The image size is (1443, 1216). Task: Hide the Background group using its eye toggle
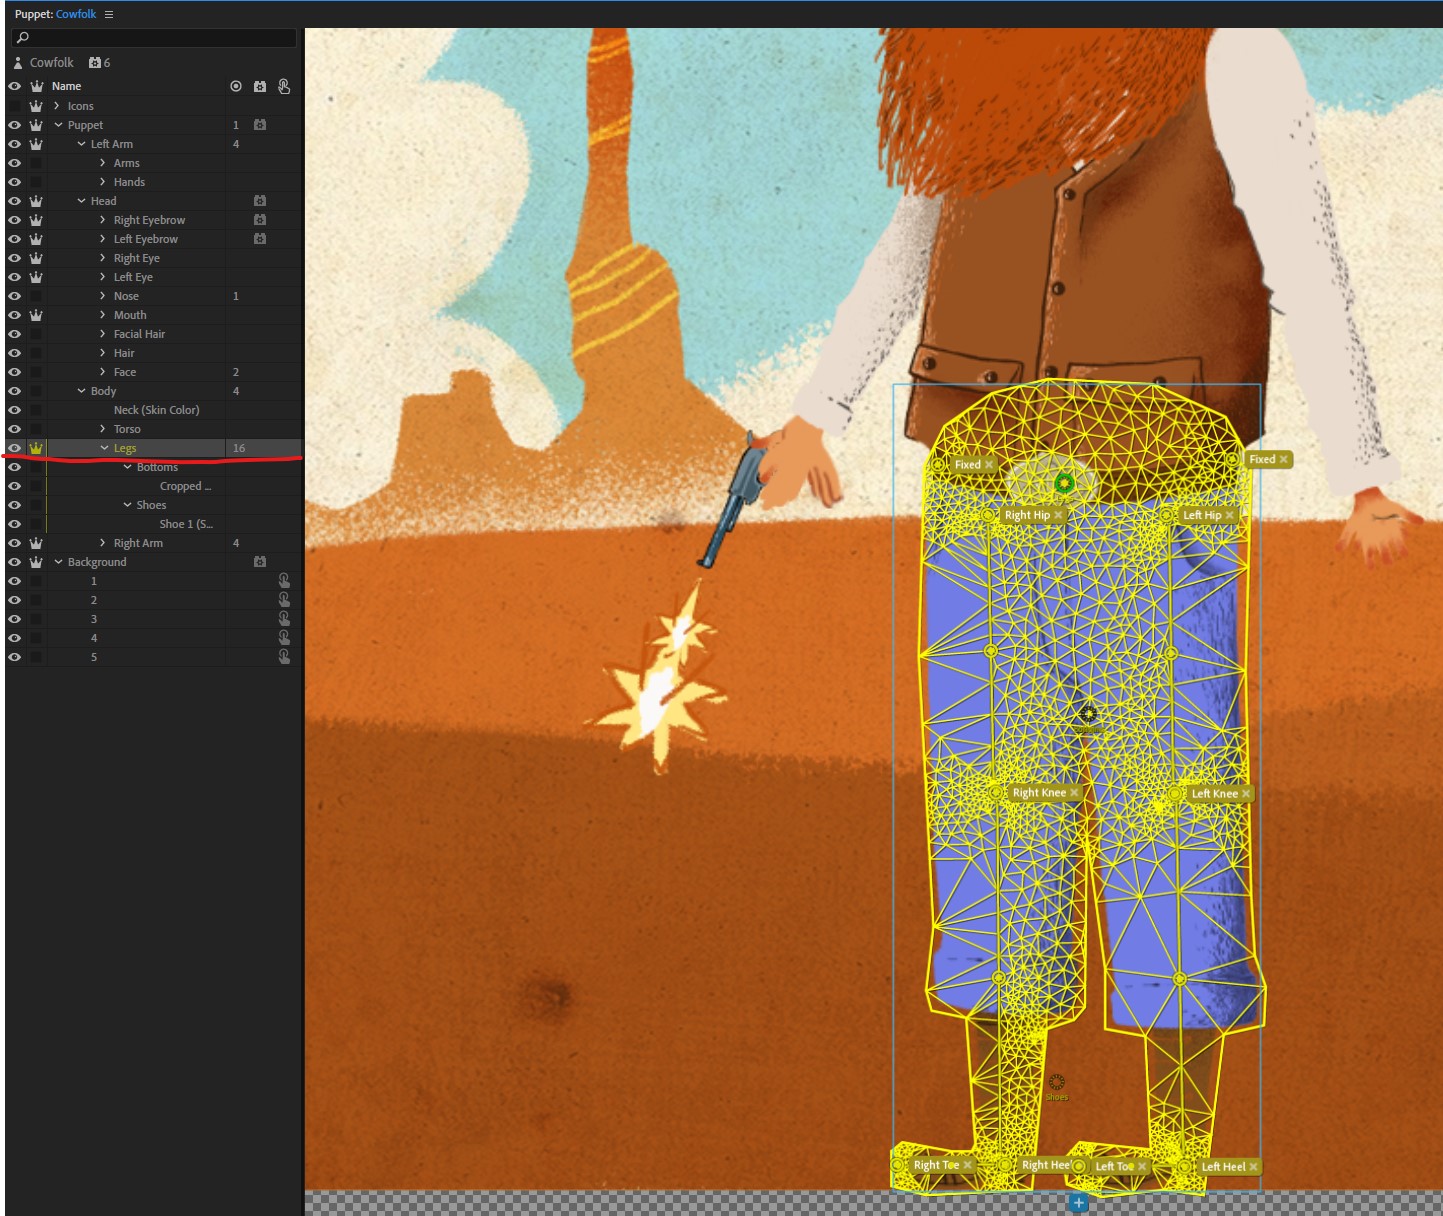14,561
